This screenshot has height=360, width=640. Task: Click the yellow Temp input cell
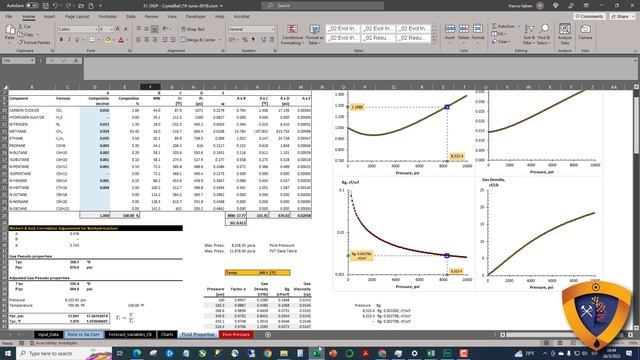[x=258, y=272]
